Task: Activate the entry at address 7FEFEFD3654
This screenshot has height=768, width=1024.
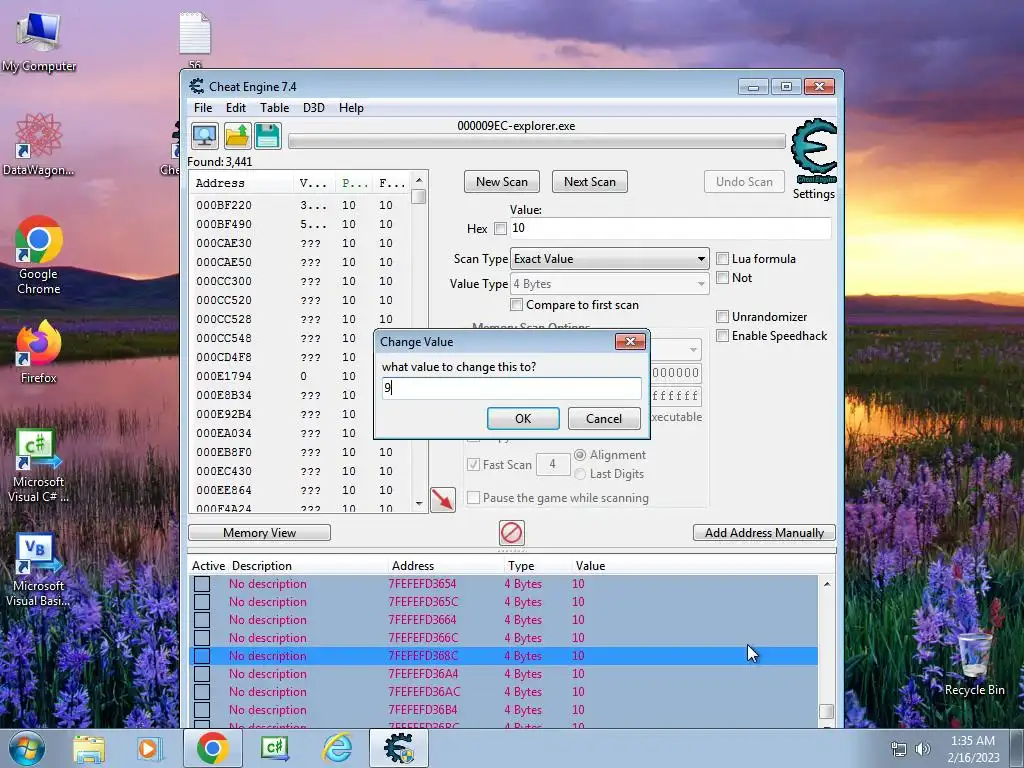Action: pyautogui.click(x=202, y=584)
